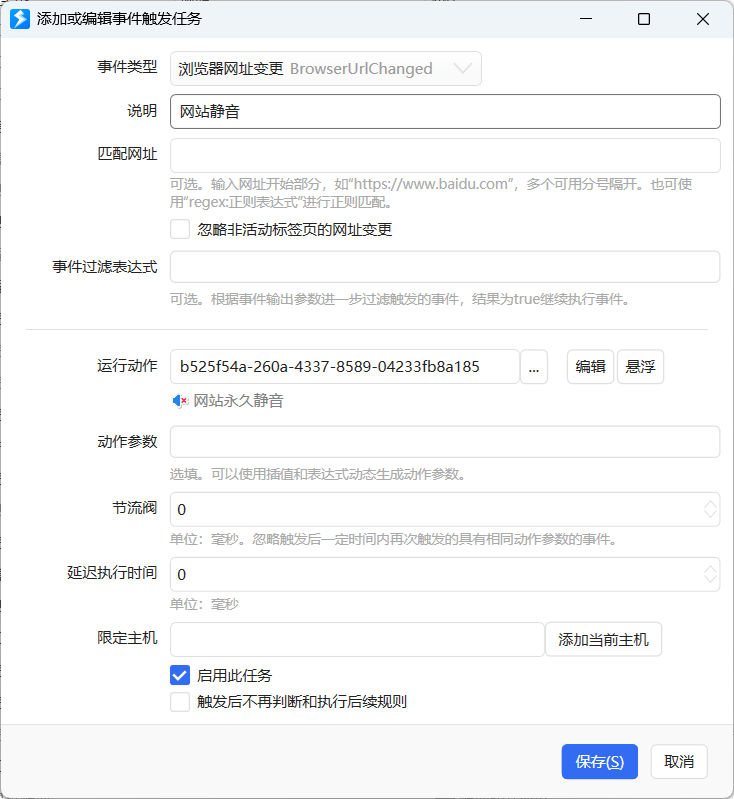Tick 触发后不再判断和执行后续规则 checkbox
This screenshot has width=734, height=799.
coord(180,701)
